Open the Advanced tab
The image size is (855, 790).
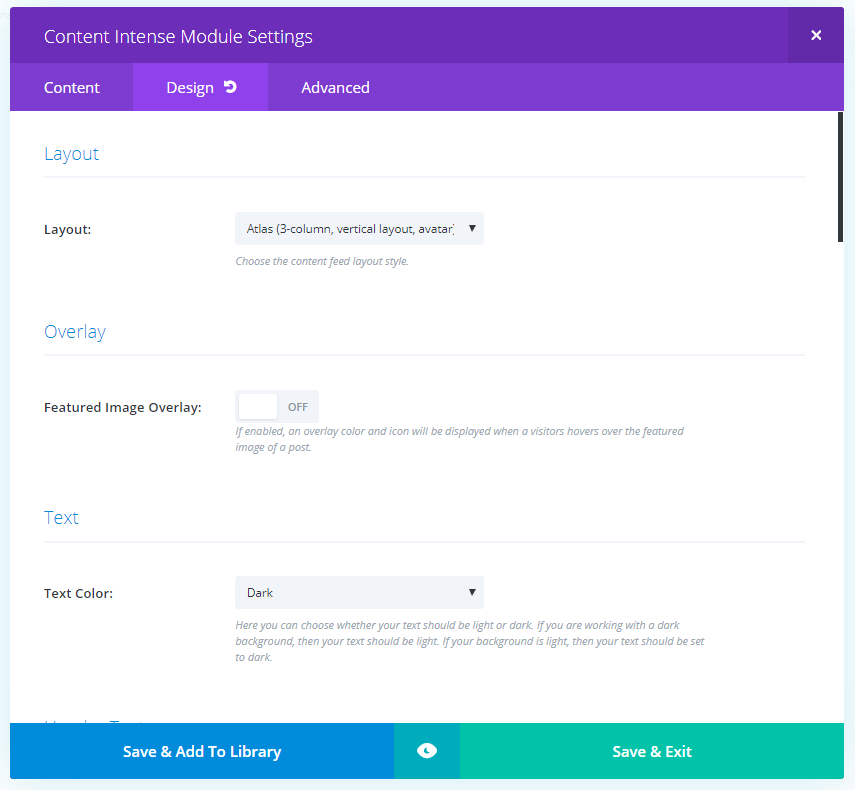(x=335, y=88)
